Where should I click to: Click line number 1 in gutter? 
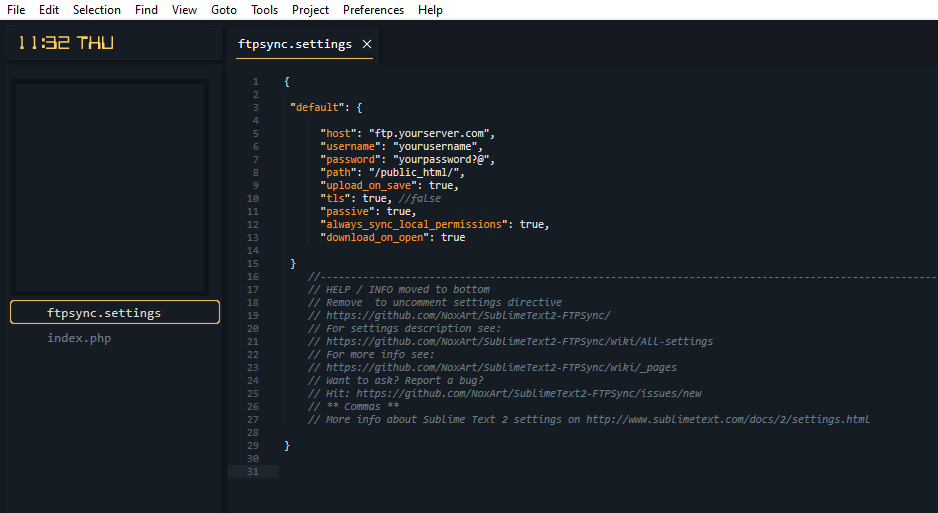pyautogui.click(x=255, y=81)
